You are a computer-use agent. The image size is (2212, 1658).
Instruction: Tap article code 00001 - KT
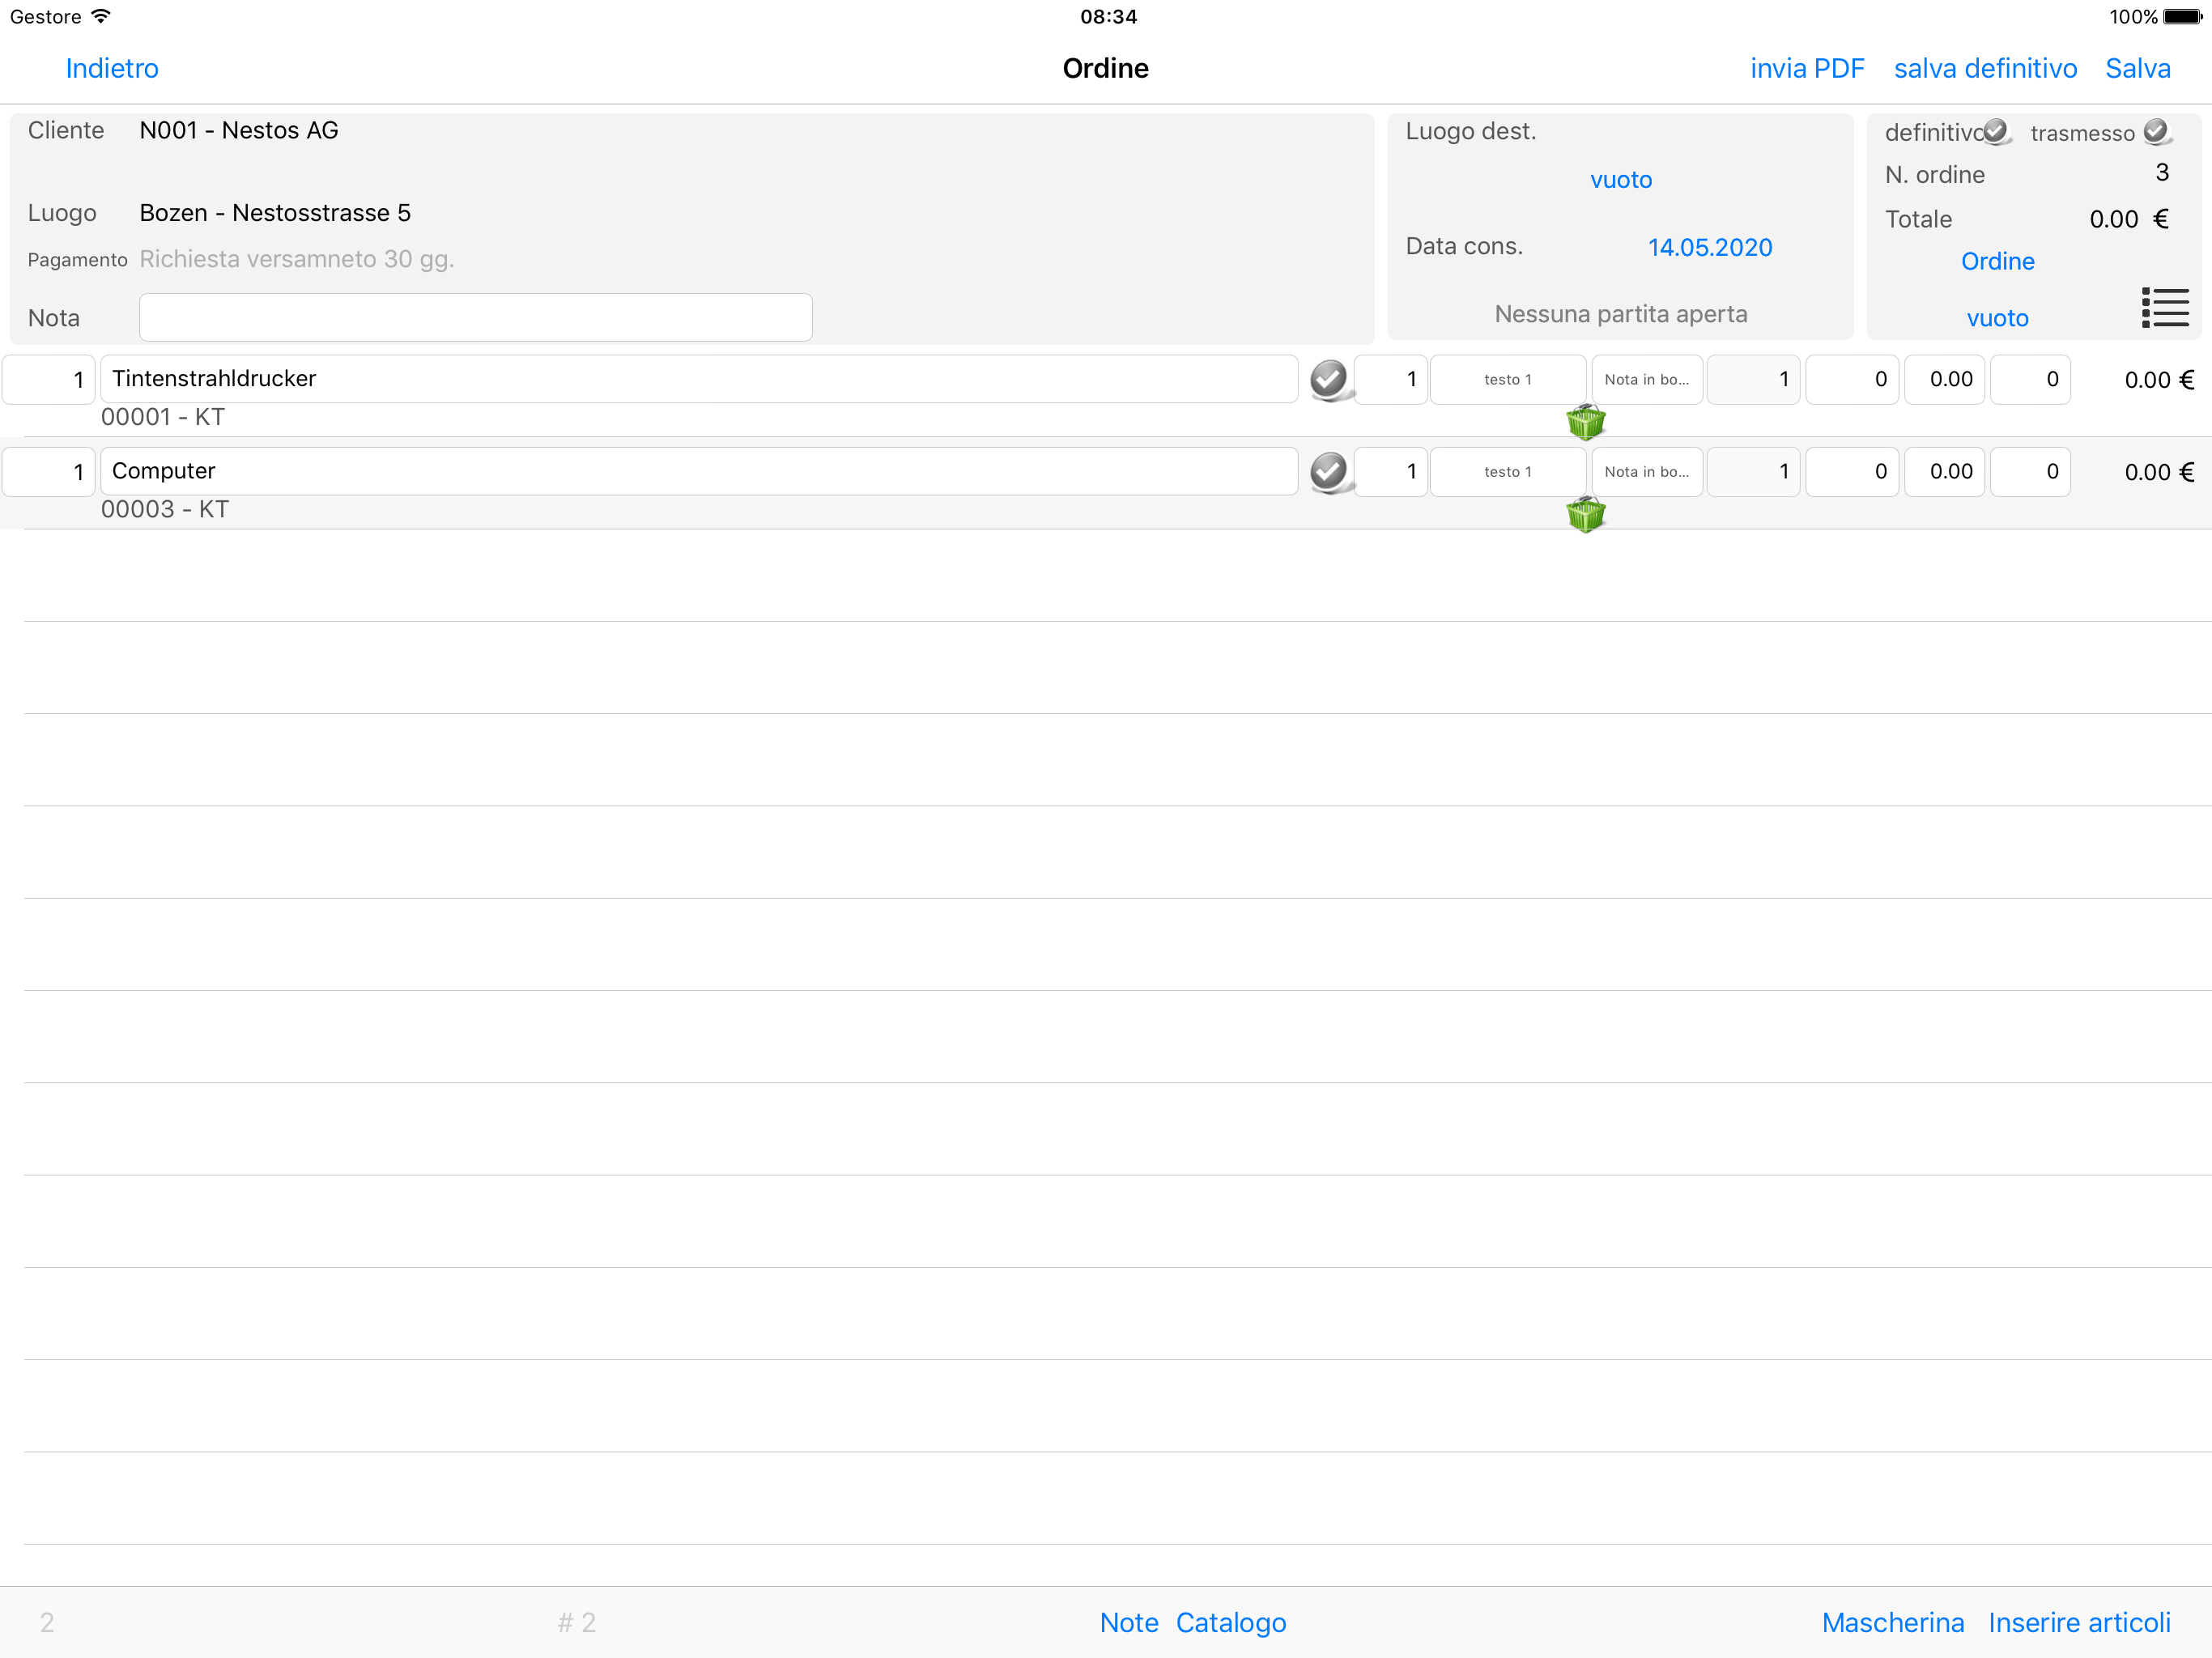point(163,417)
